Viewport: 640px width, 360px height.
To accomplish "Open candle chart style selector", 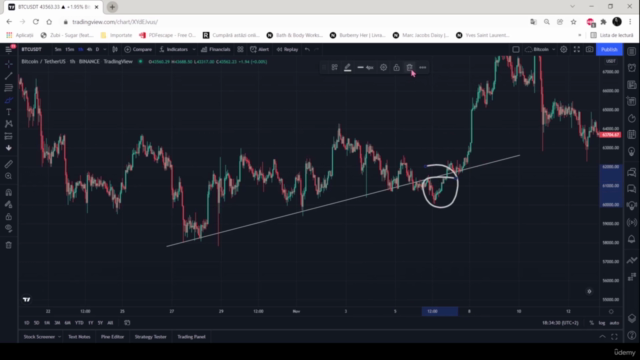I will click(115, 49).
